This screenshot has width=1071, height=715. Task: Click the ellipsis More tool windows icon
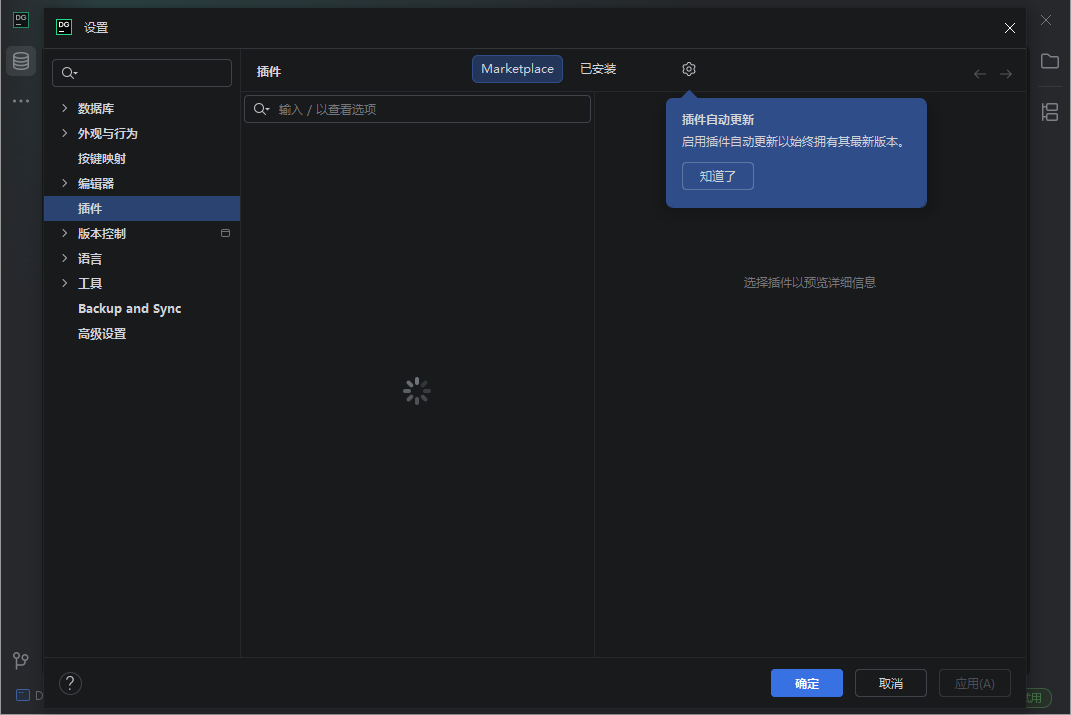pos(20,100)
